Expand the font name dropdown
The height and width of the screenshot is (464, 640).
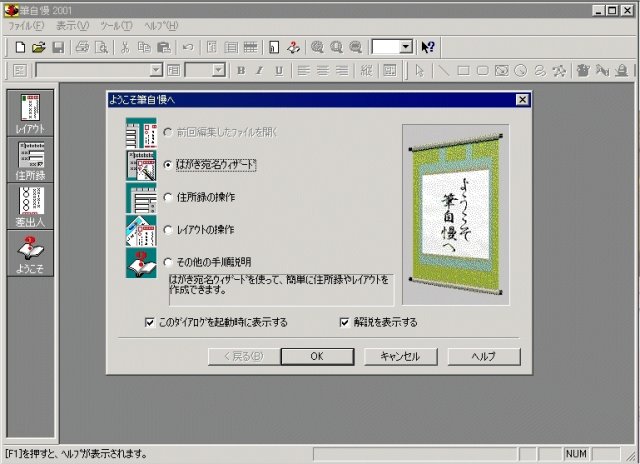click(x=156, y=71)
